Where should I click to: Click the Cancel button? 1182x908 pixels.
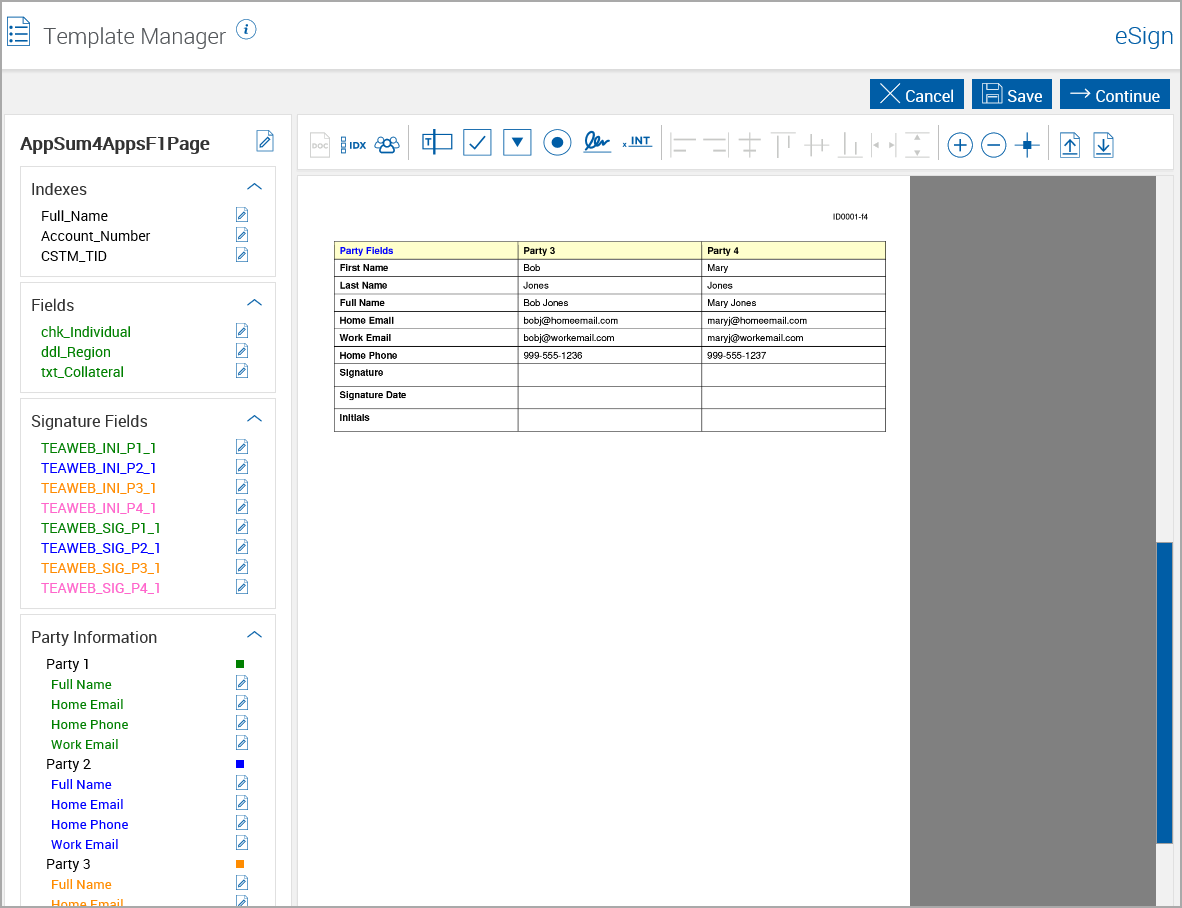[917, 94]
